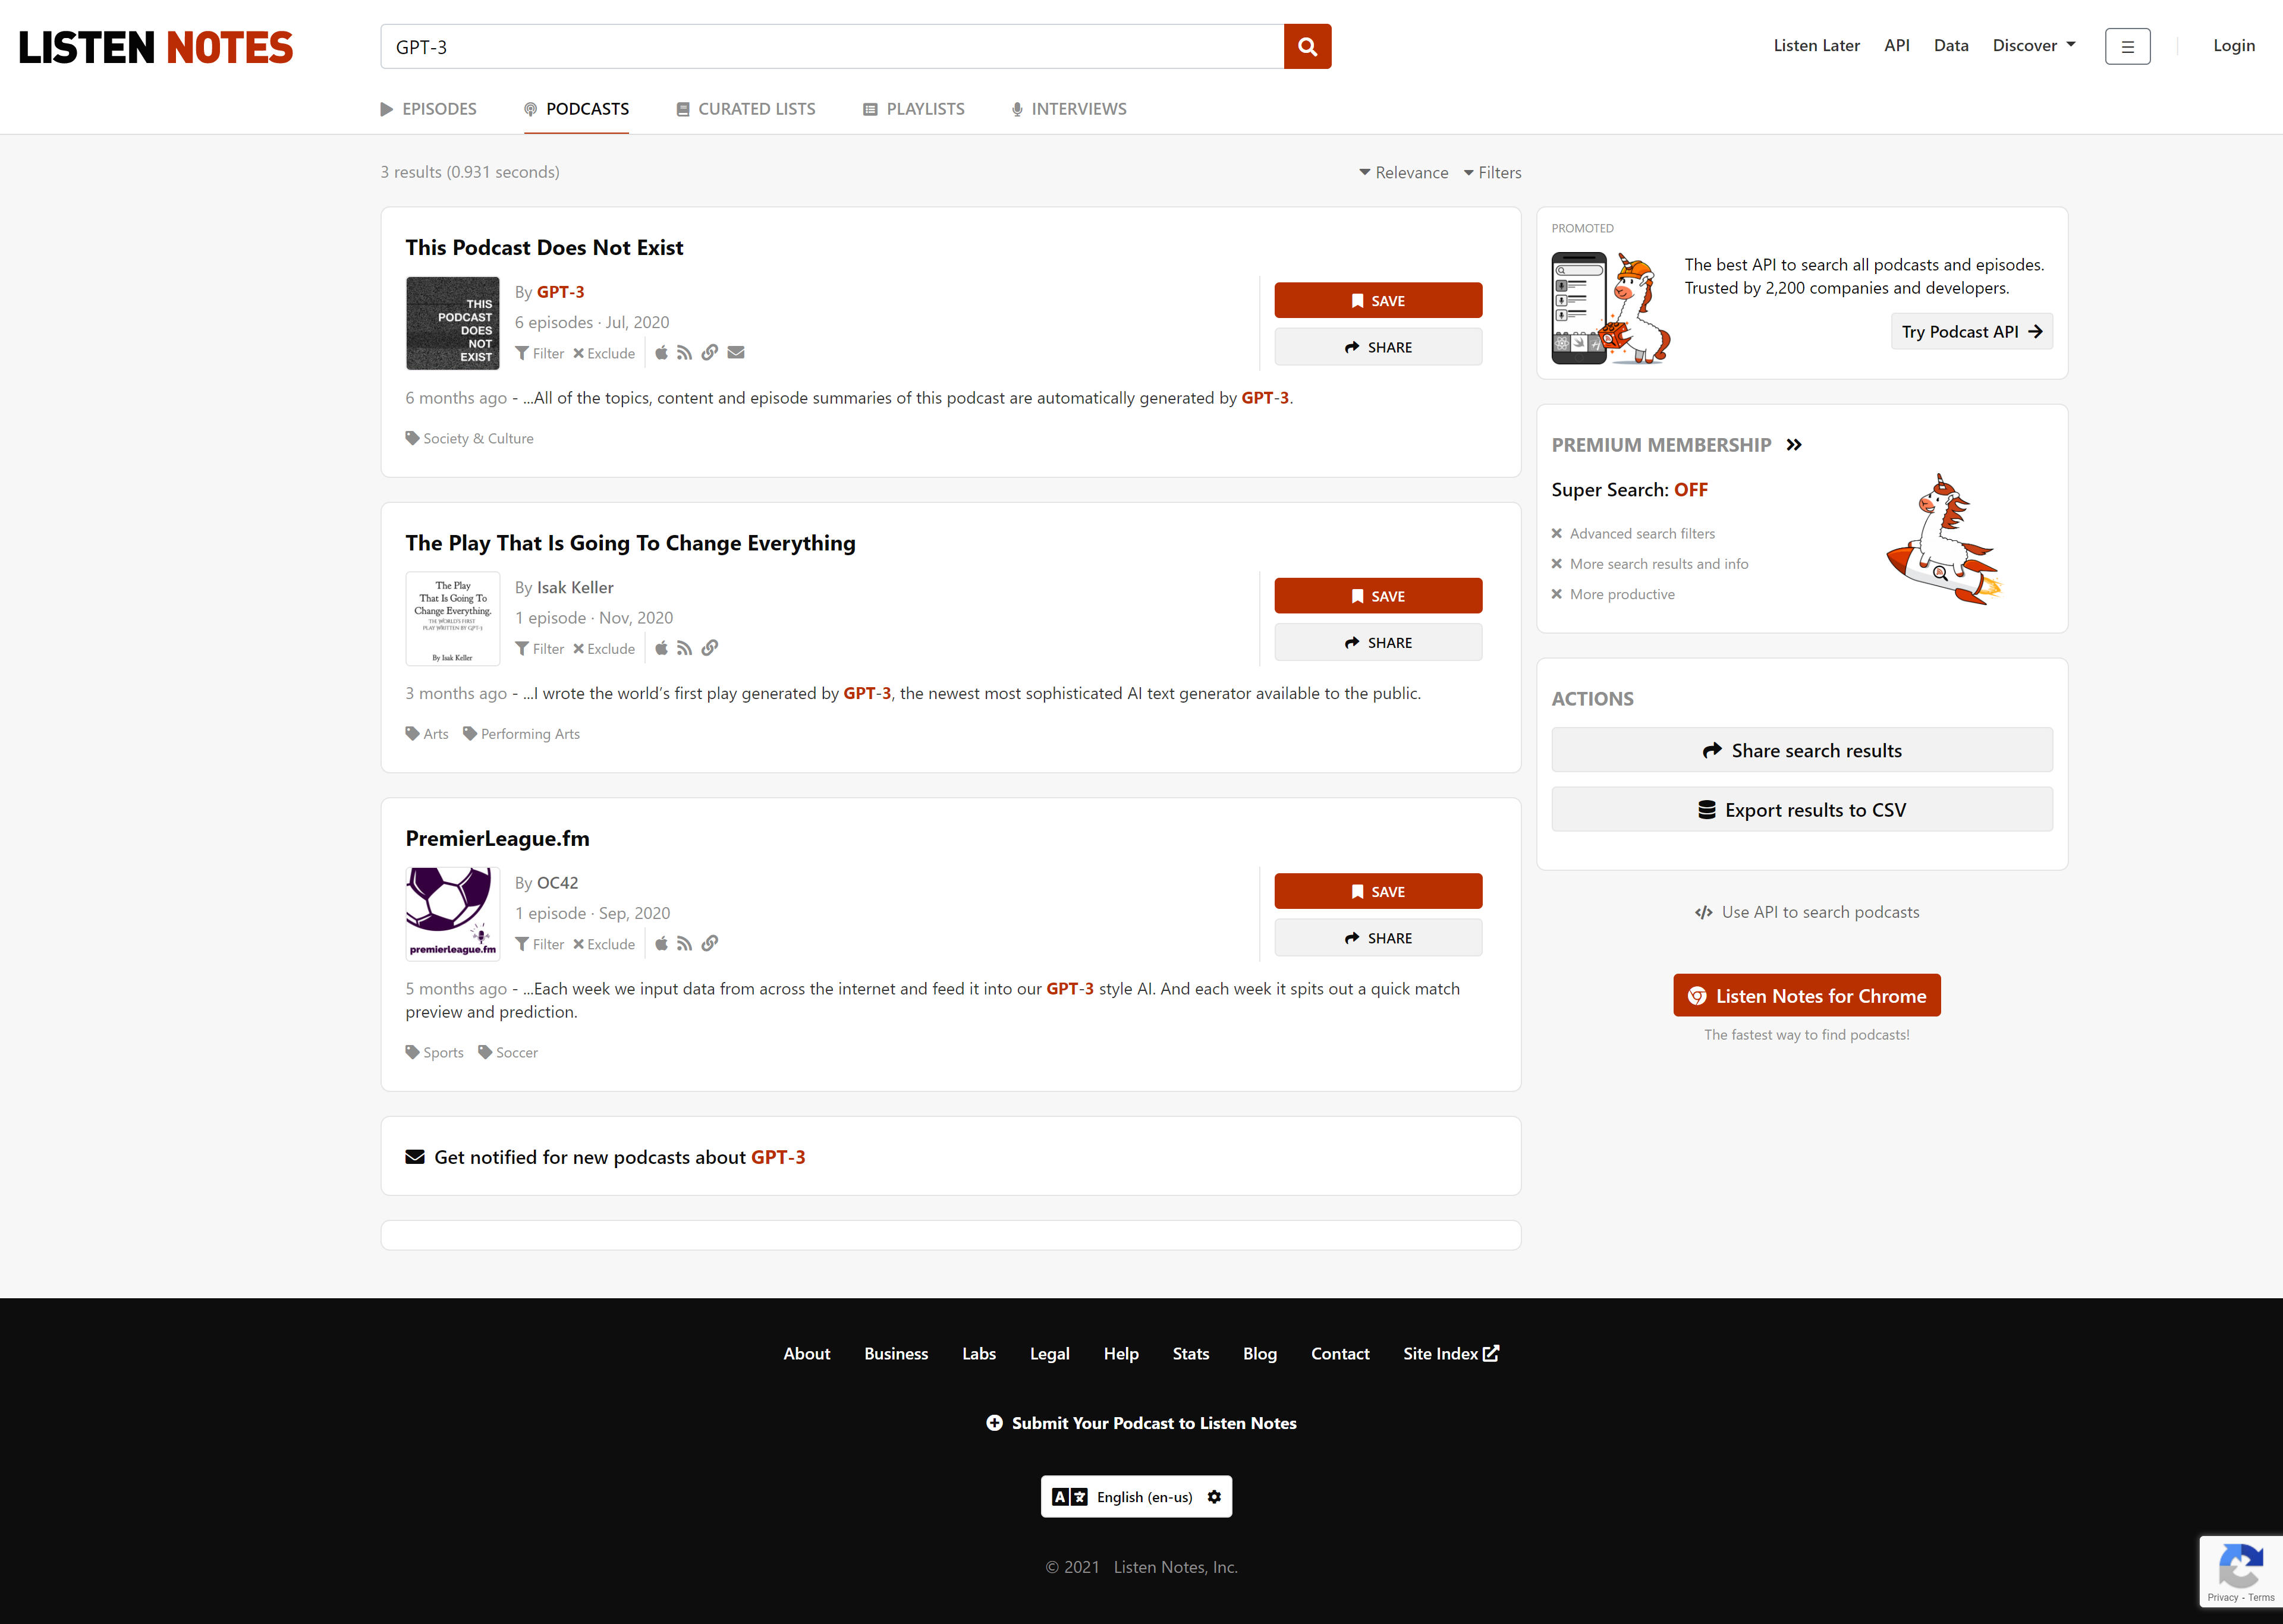Viewport: 2283px width, 1624px height.
Task: Click the GPT-3 search input field
Action: pyautogui.click(x=832, y=46)
